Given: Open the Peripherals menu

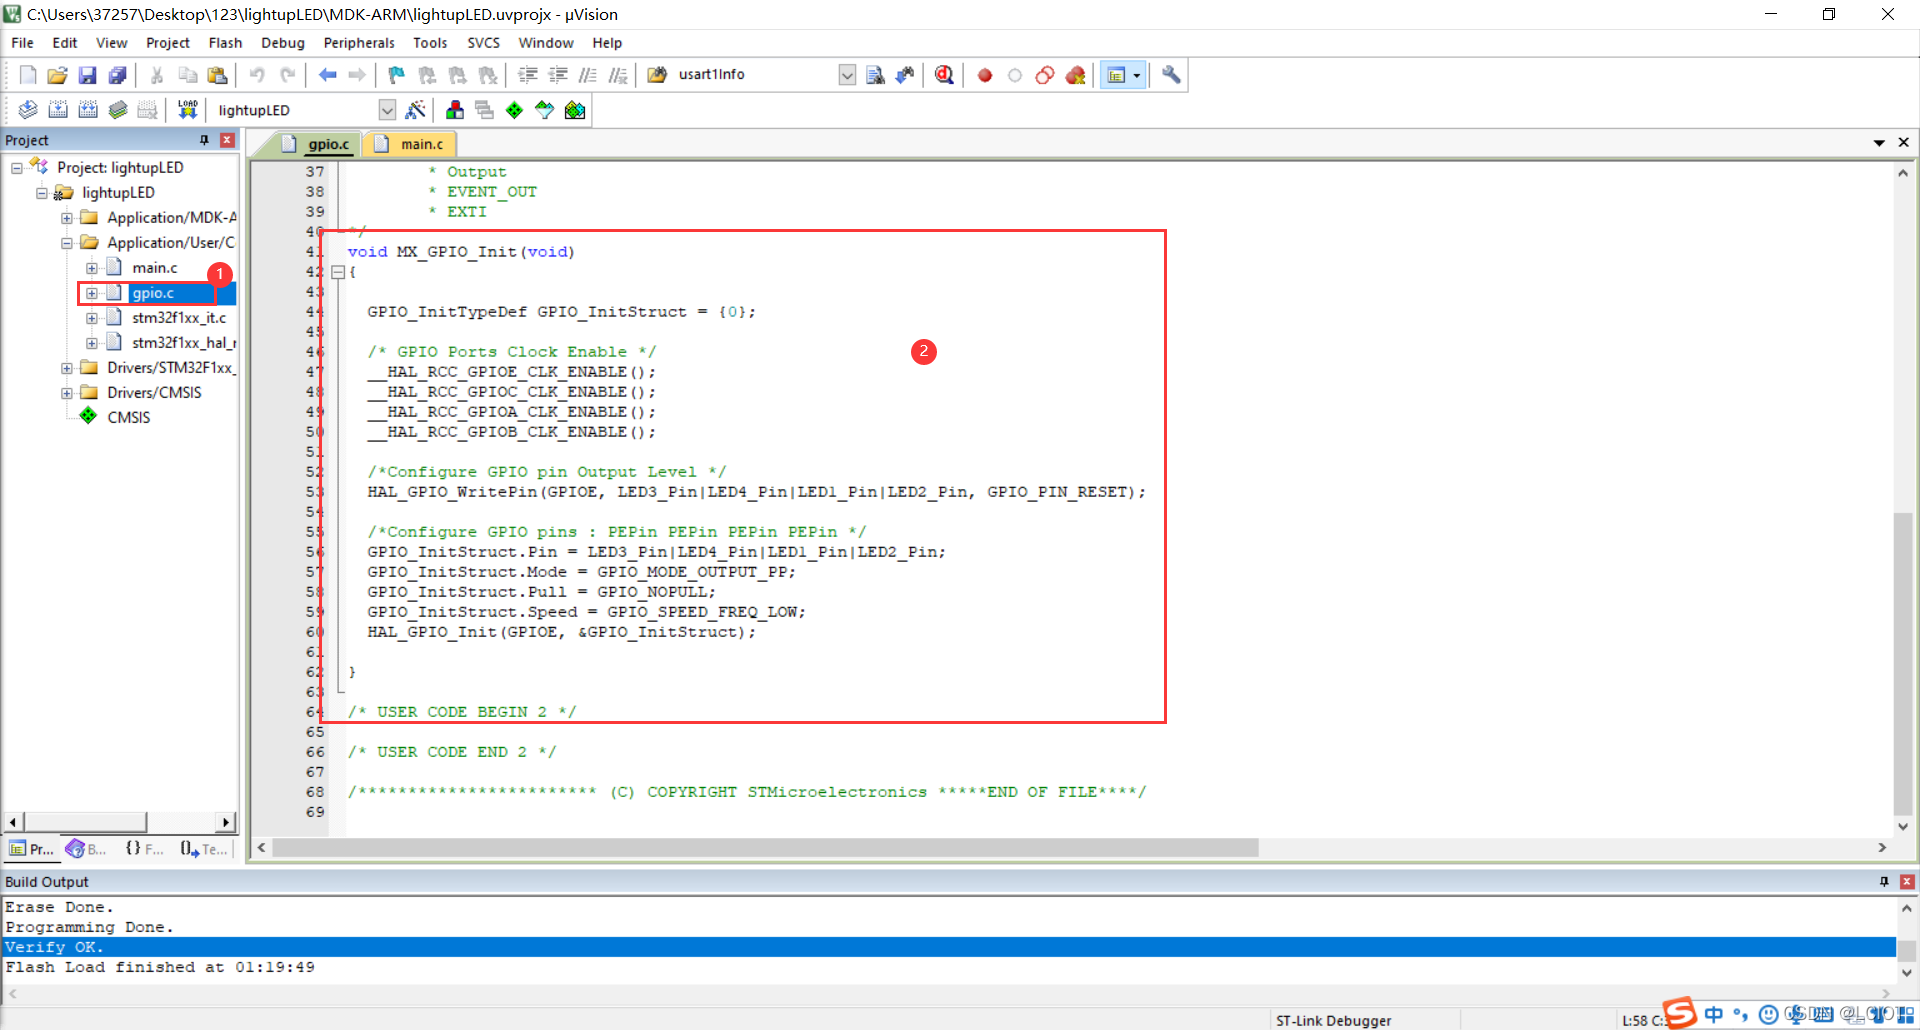Looking at the screenshot, I should [x=359, y=43].
